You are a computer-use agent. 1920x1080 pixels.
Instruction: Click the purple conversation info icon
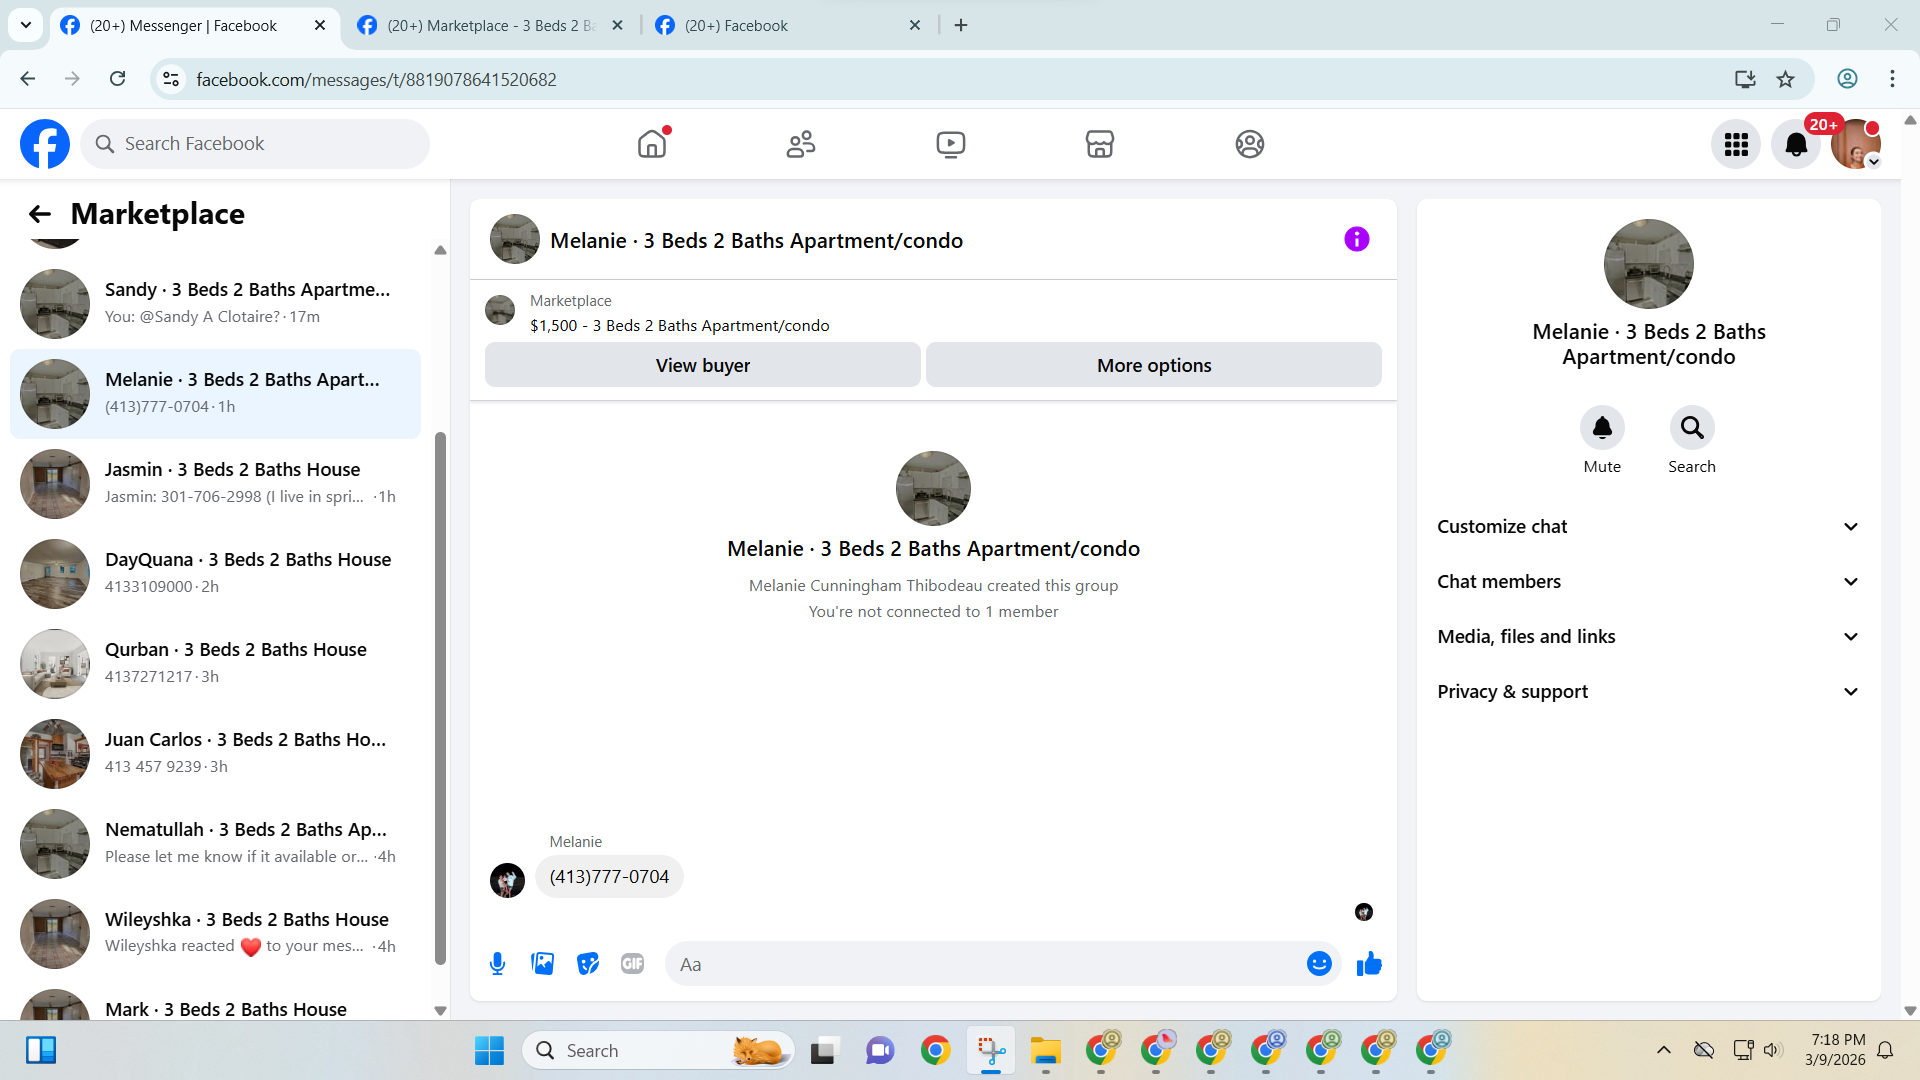point(1356,240)
